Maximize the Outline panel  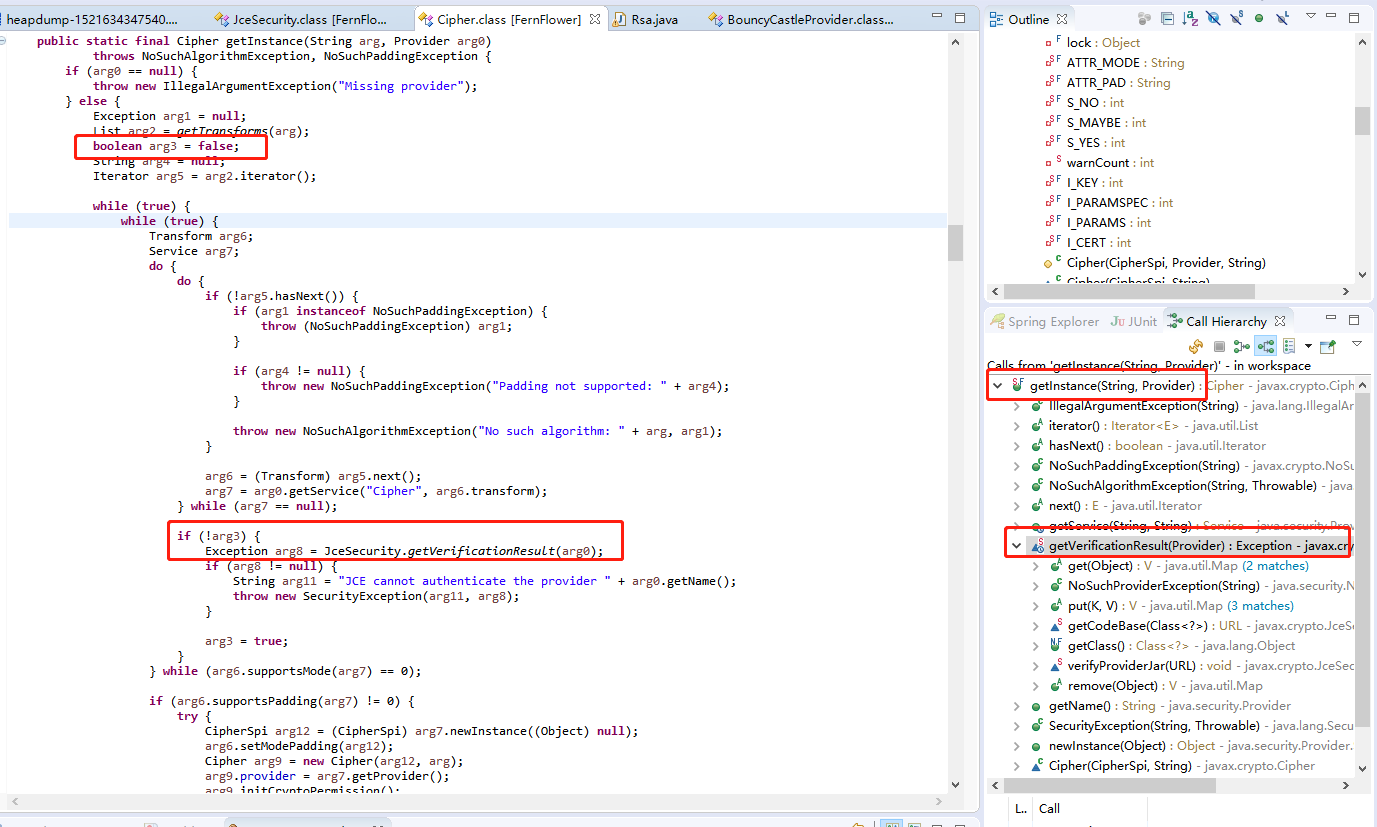point(1354,18)
